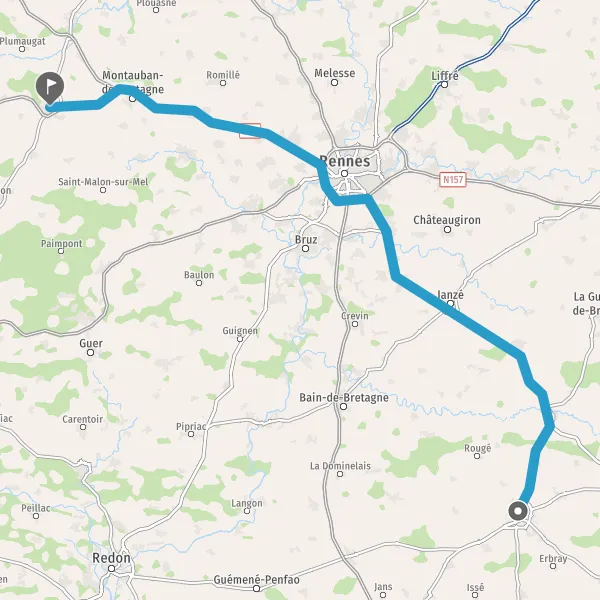Click the Bain-de-Bretagne dot marker

pos(343,407)
